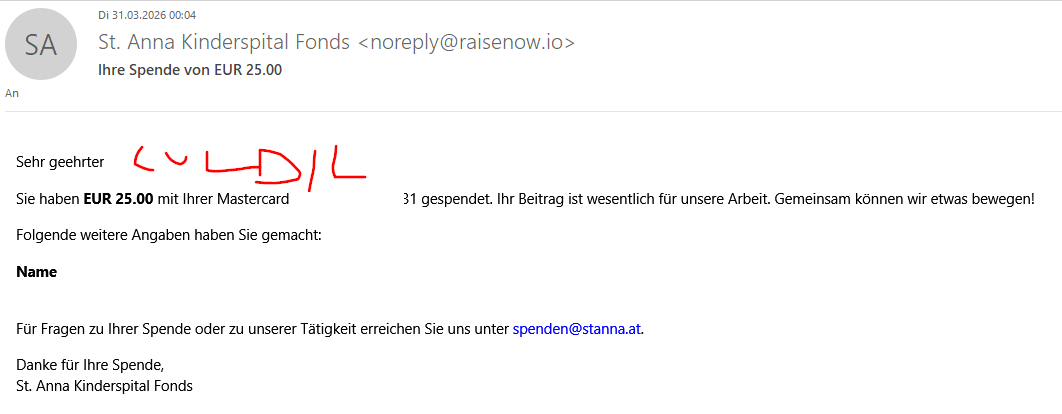
Task: Click the Danke für Ihre Spende closing line
Action: pos(89,365)
